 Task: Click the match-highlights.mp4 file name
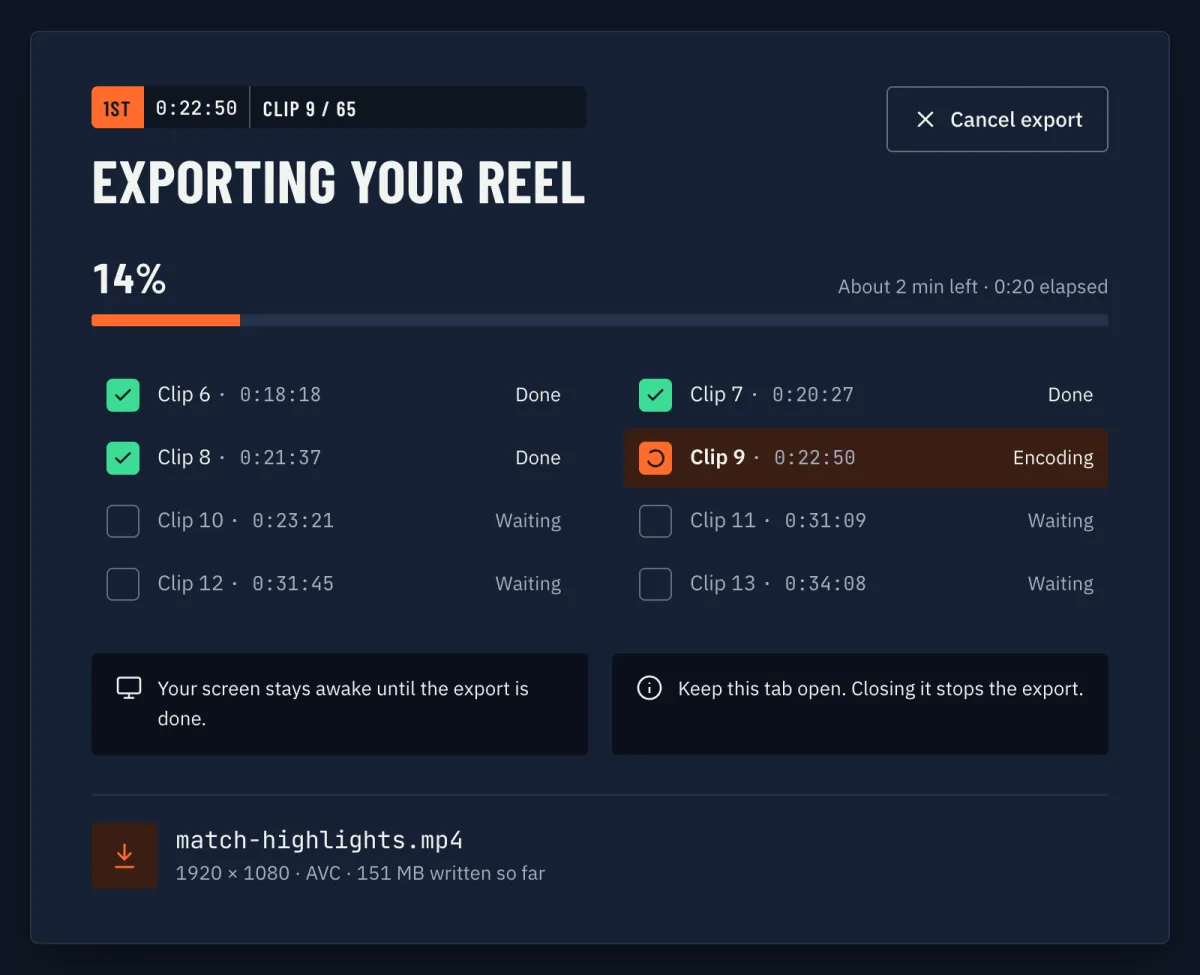[x=319, y=840]
